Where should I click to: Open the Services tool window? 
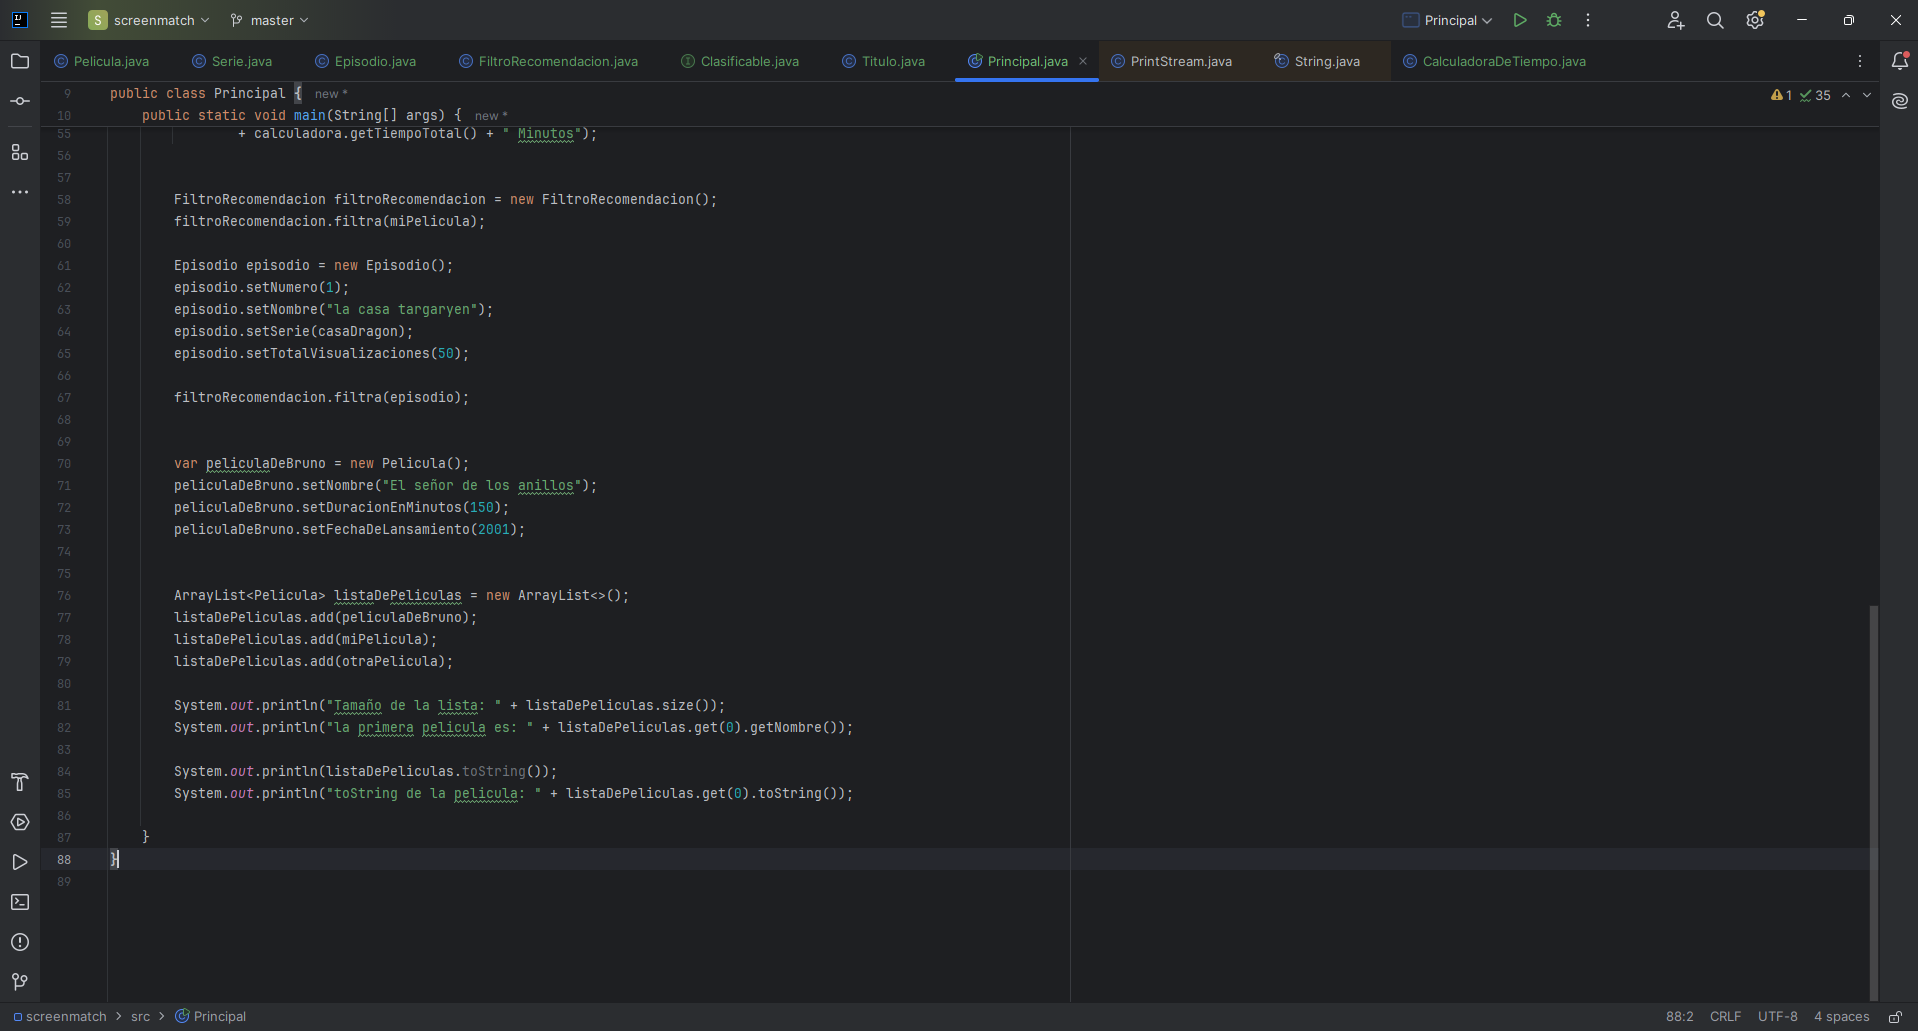click(x=20, y=822)
